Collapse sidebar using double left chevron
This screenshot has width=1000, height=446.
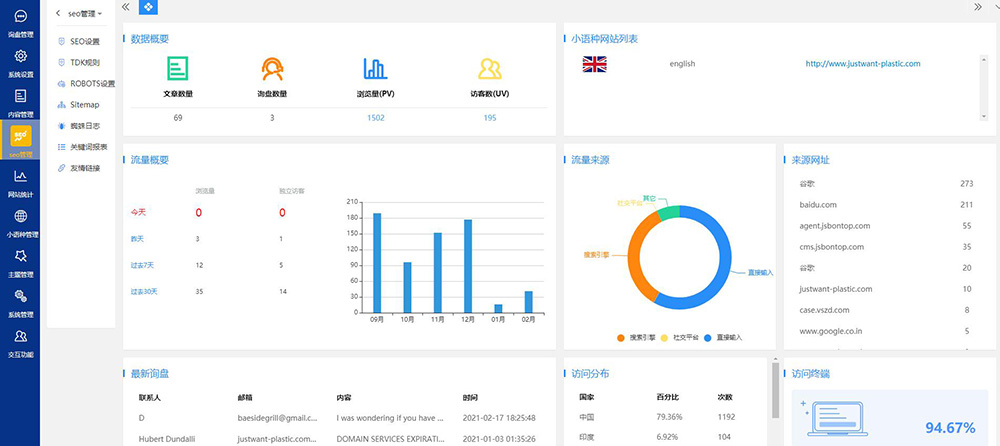125,7
